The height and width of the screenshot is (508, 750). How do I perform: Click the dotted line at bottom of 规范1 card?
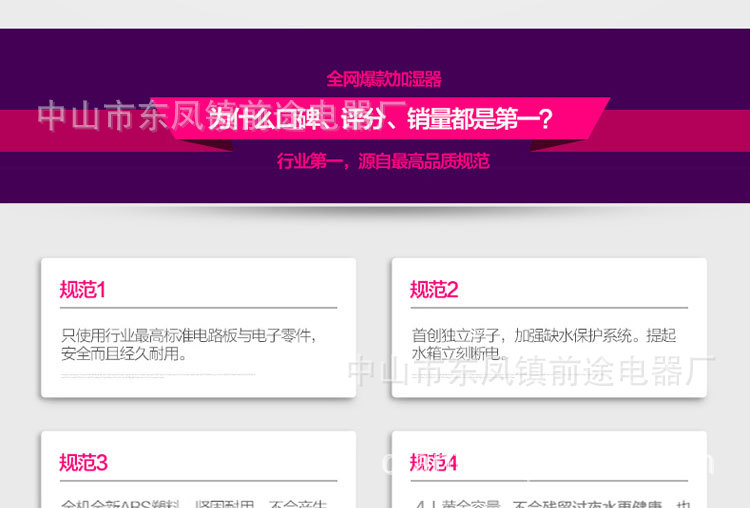(x=158, y=376)
